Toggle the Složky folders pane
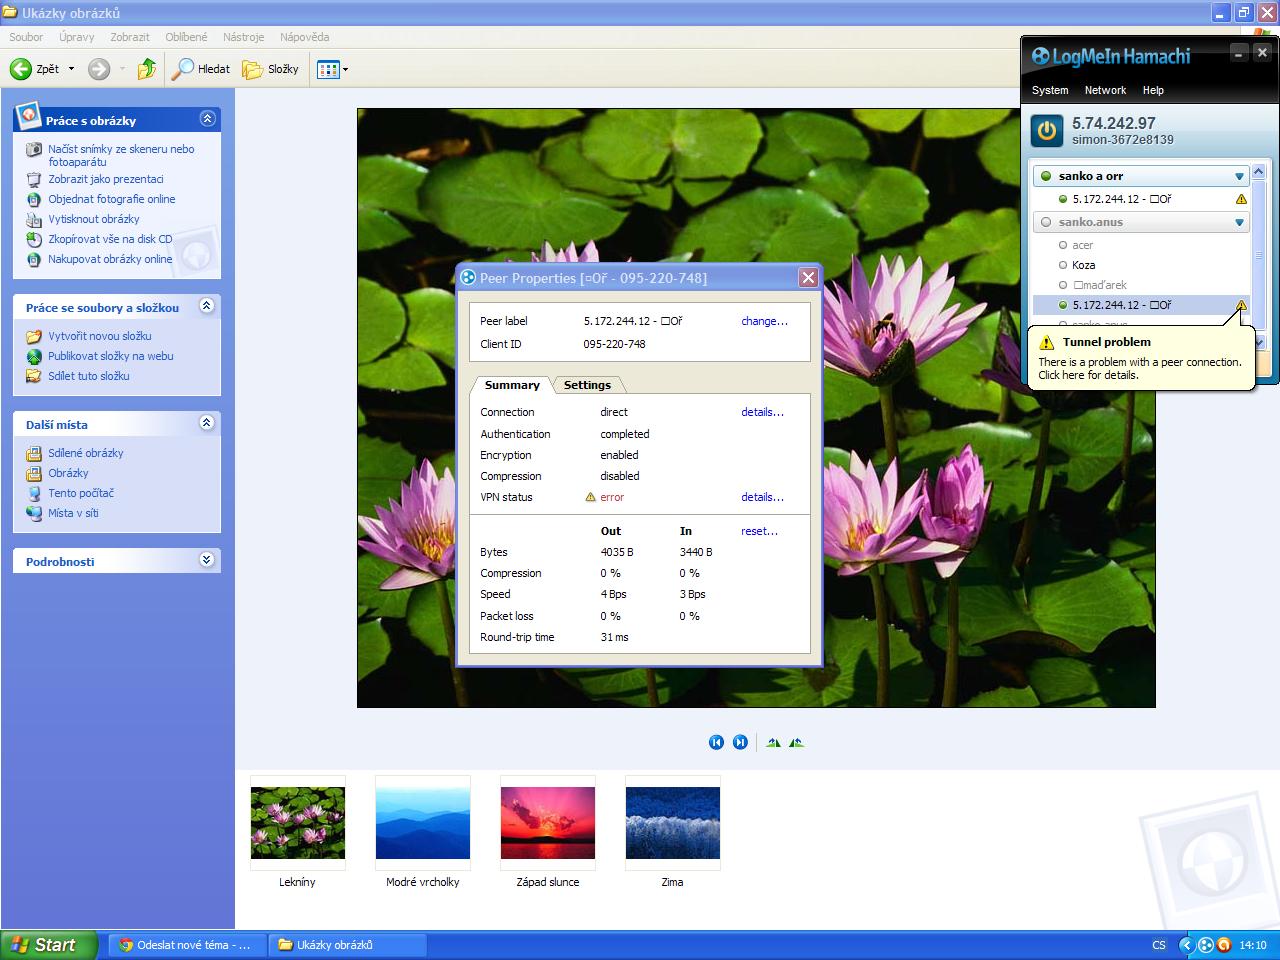 [x=271, y=69]
